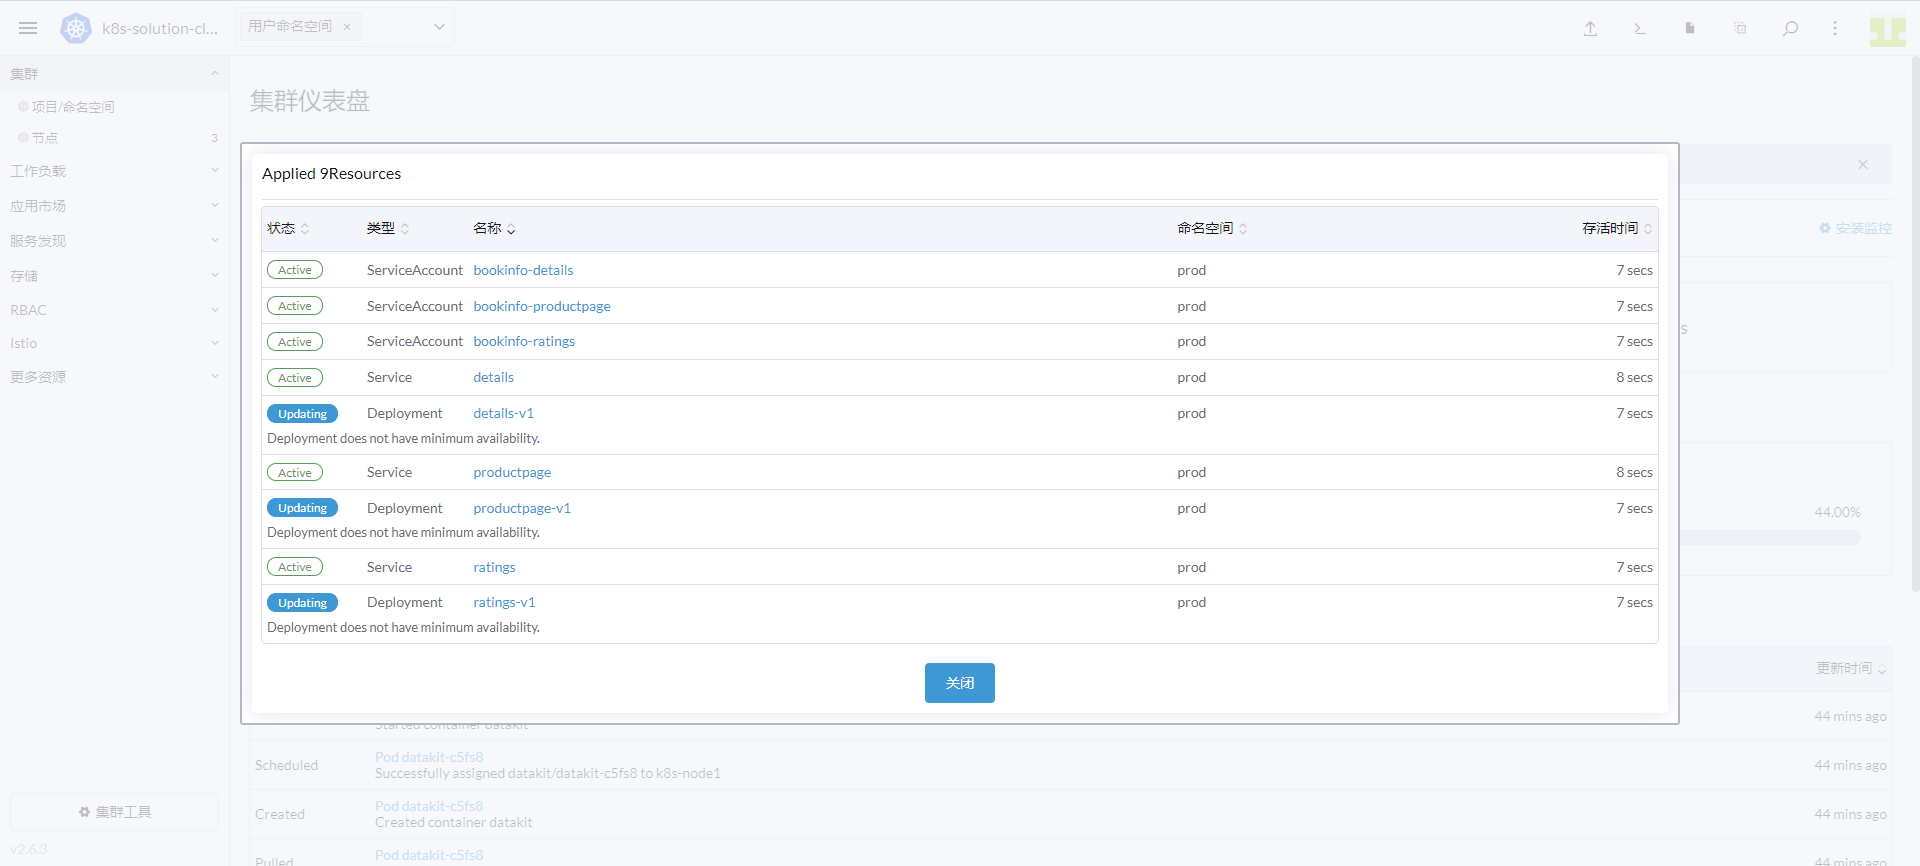
Task: Open the resource search icon
Action: (1790, 28)
